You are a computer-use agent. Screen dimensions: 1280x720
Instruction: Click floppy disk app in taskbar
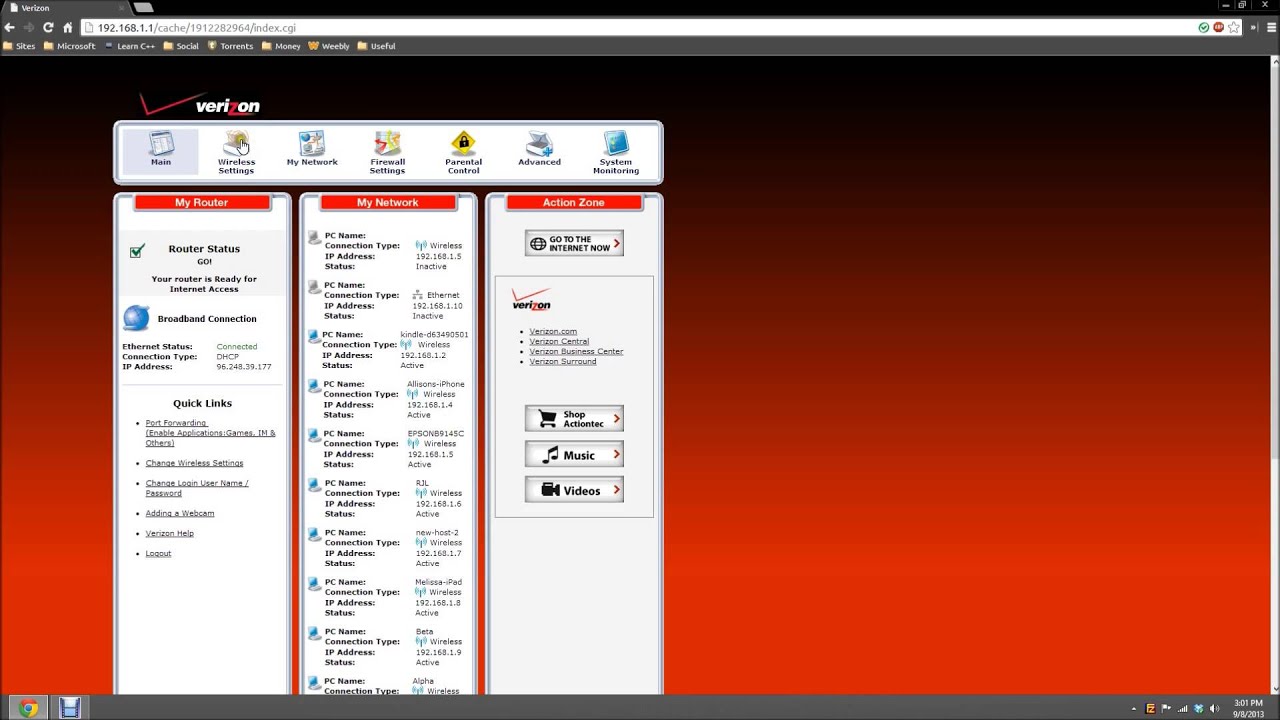[x=69, y=708]
